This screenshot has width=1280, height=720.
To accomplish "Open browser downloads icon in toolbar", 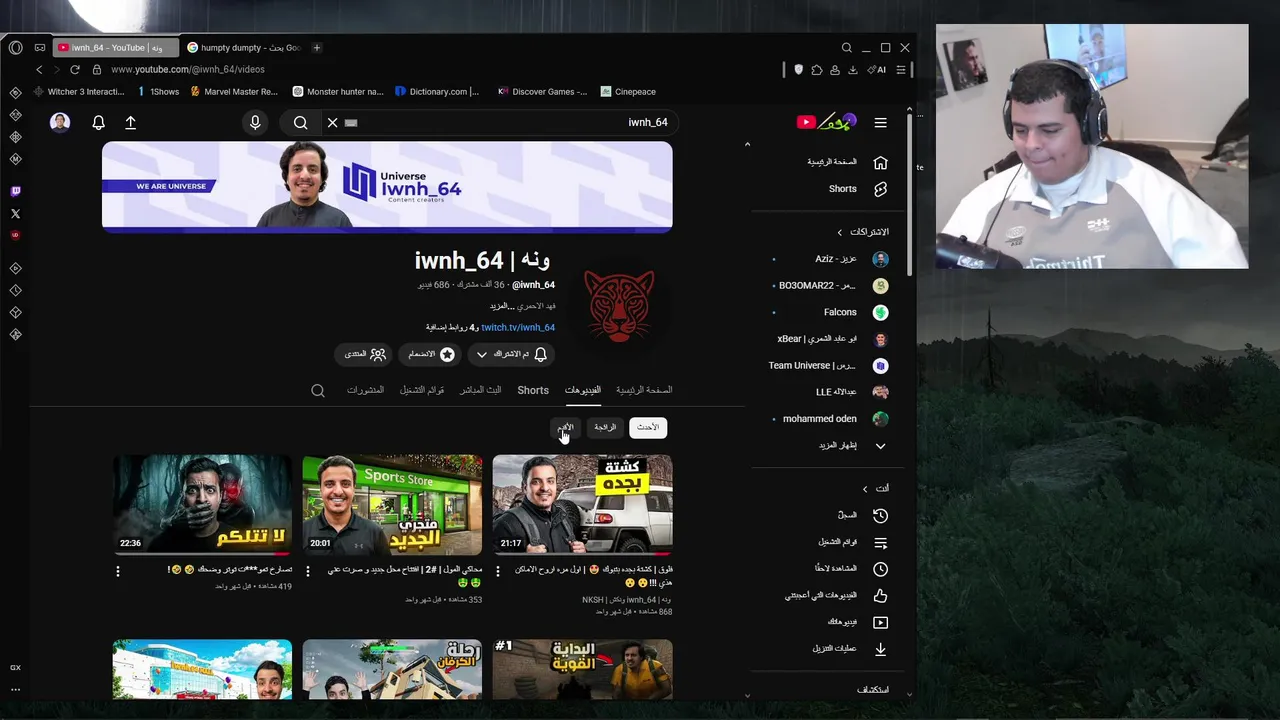I will click(852, 69).
